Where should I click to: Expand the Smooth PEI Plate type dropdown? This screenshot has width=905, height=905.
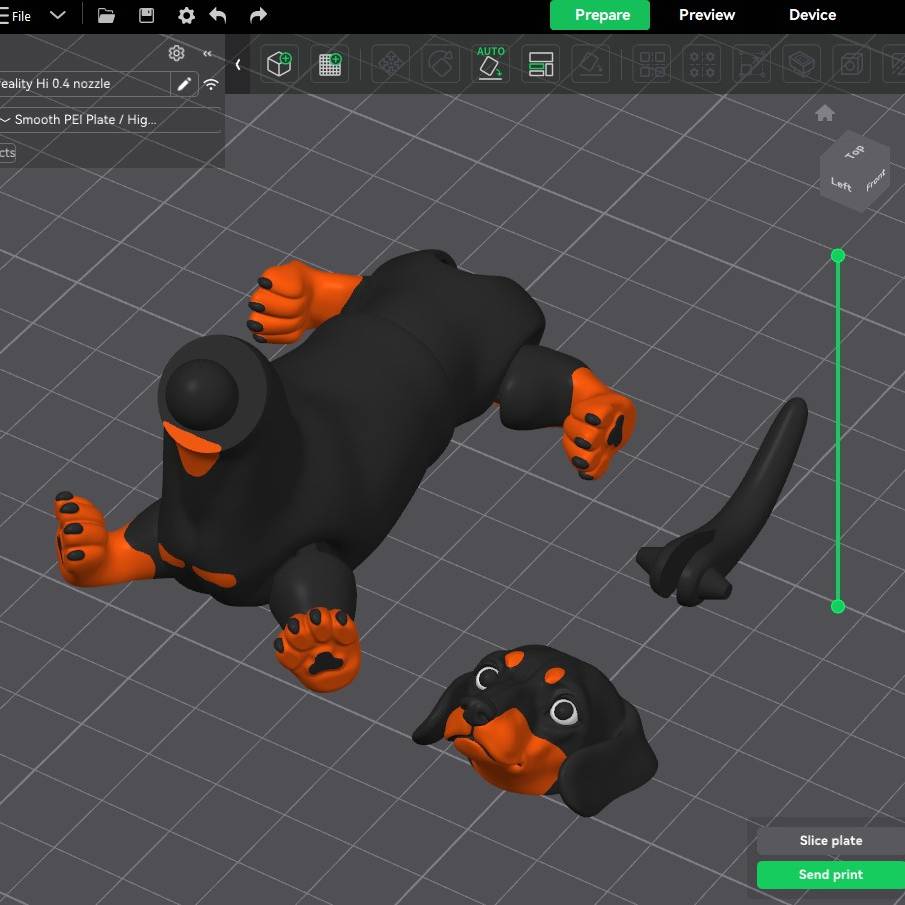coord(6,120)
